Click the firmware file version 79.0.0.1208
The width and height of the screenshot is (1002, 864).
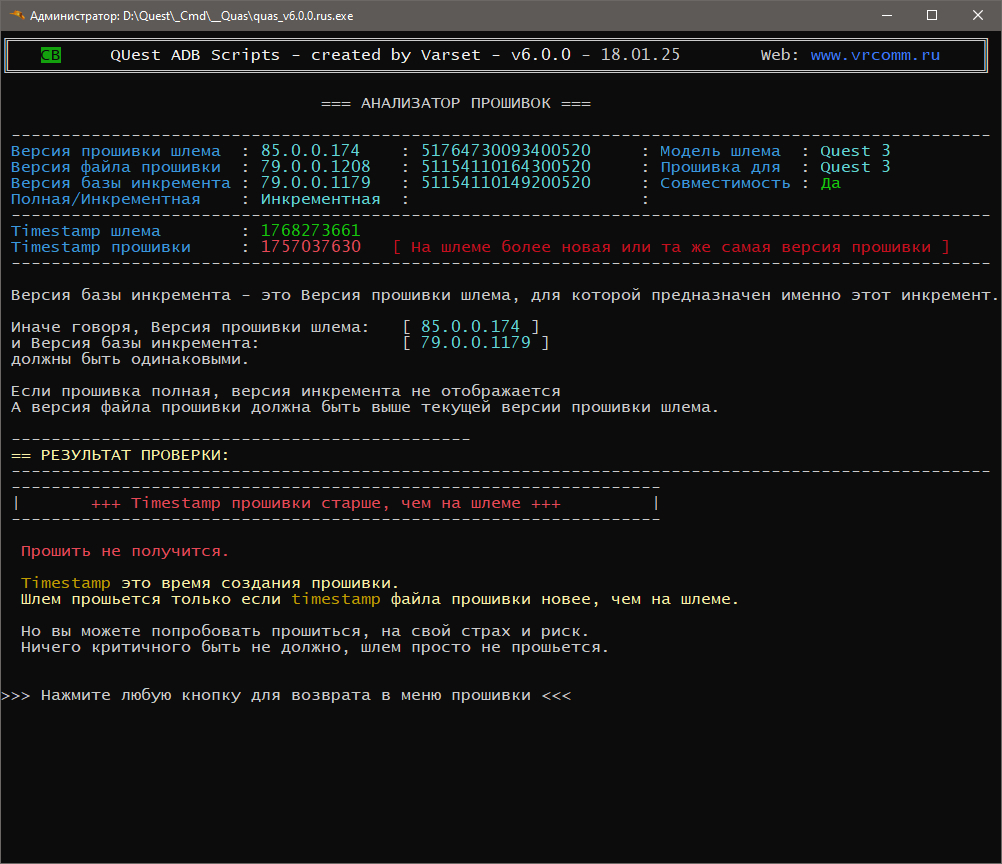click(x=315, y=167)
